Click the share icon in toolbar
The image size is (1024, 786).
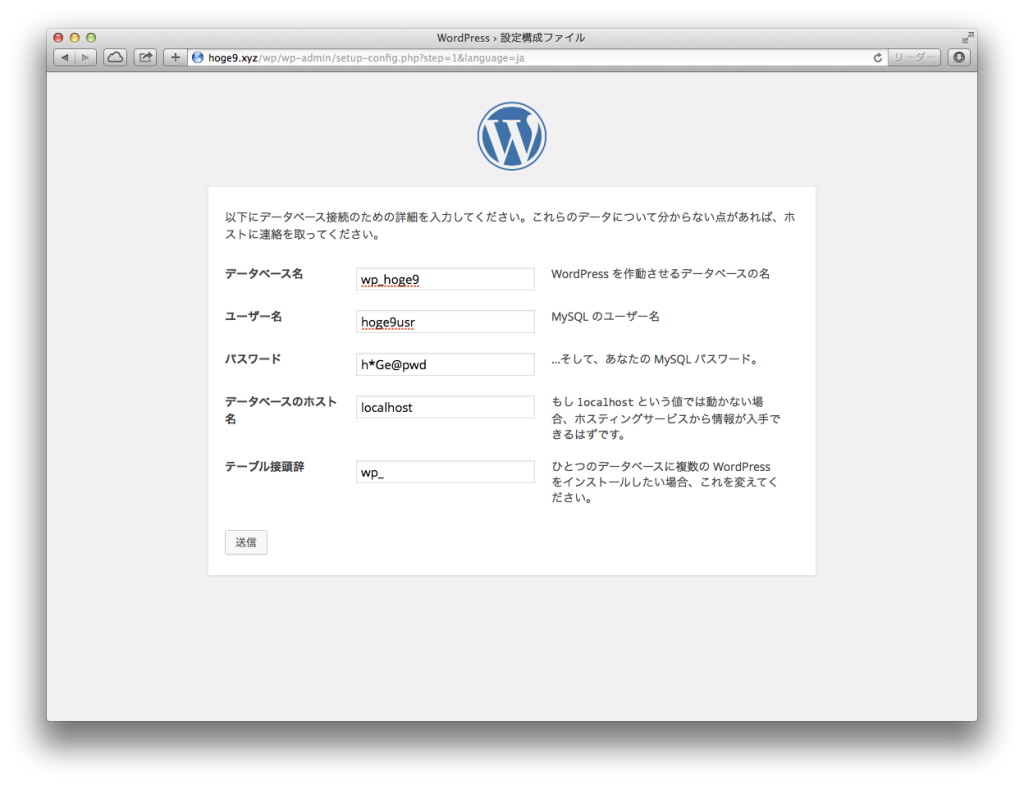(145, 57)
